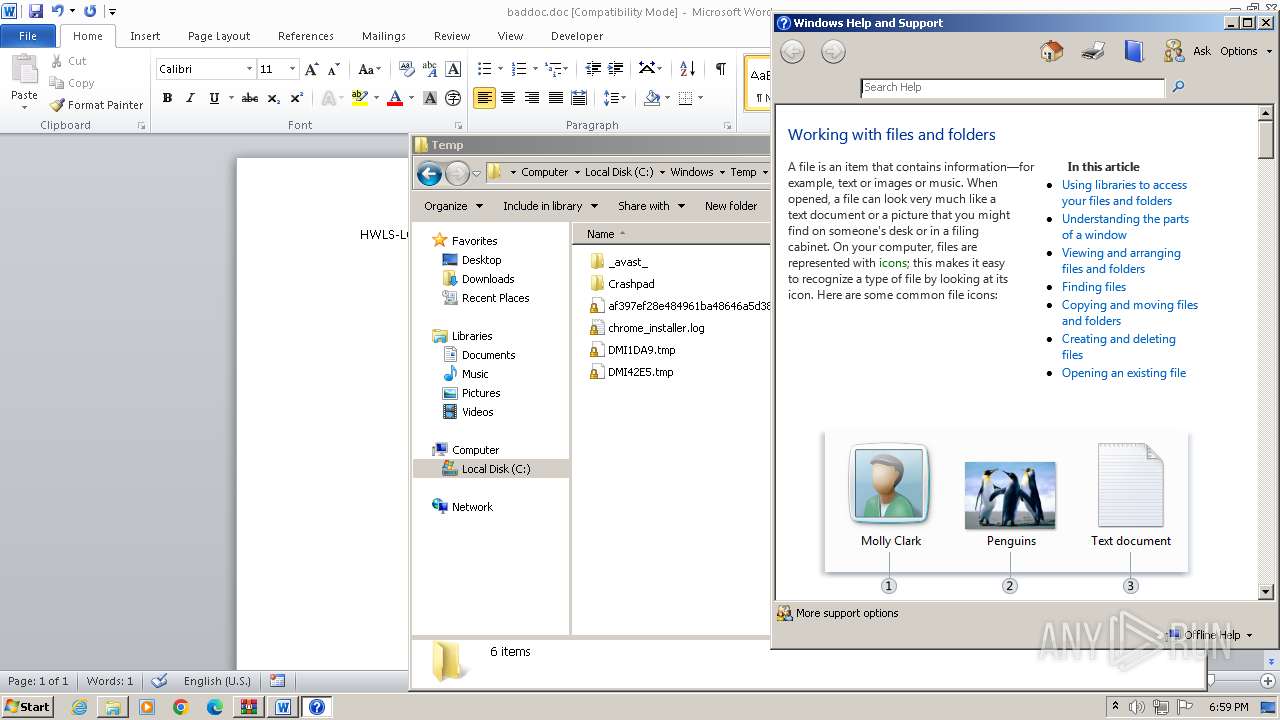Click the Help back arrow button

(x=792, y=52)
